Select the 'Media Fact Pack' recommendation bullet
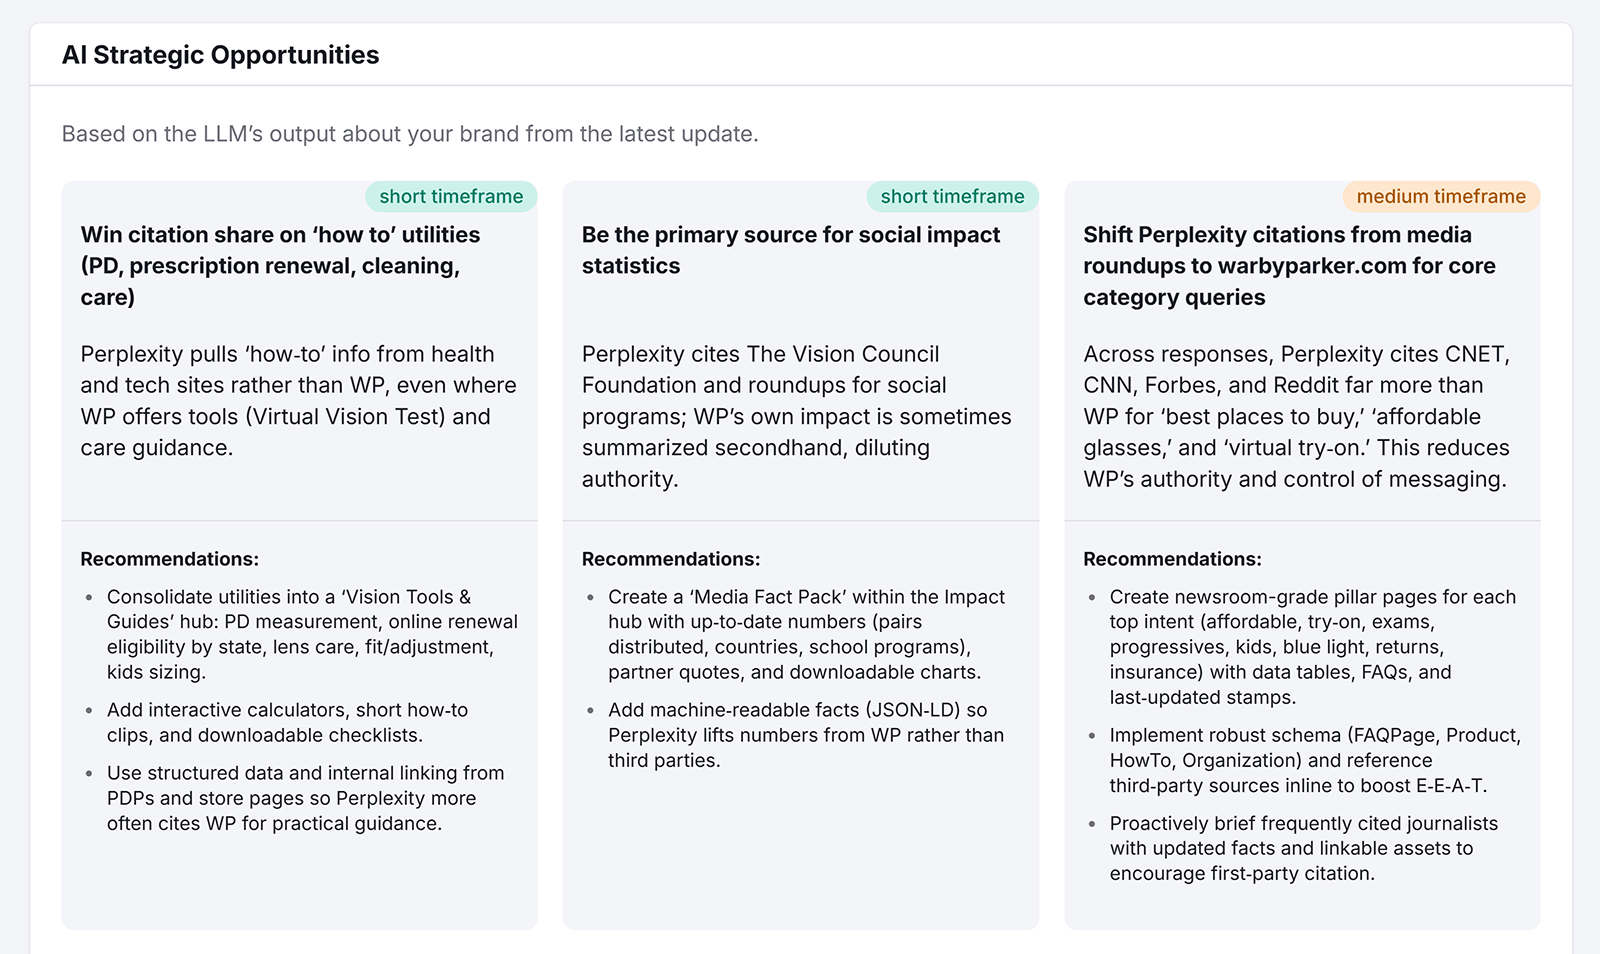Image resolution: width=1600 pixels, height=954 pixels. click(805, 634)
